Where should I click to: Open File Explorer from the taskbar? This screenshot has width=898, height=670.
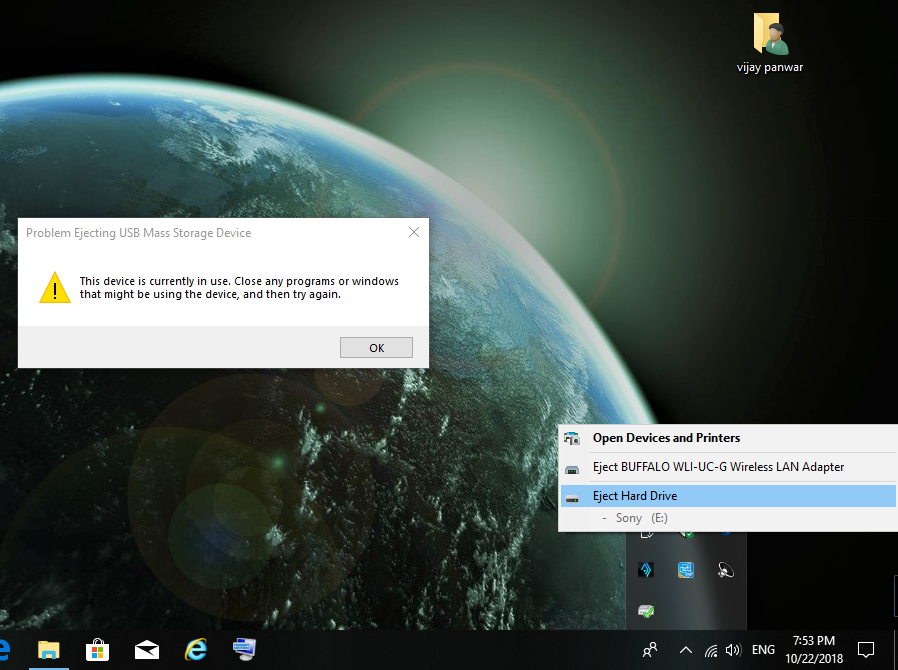point(48,650)
